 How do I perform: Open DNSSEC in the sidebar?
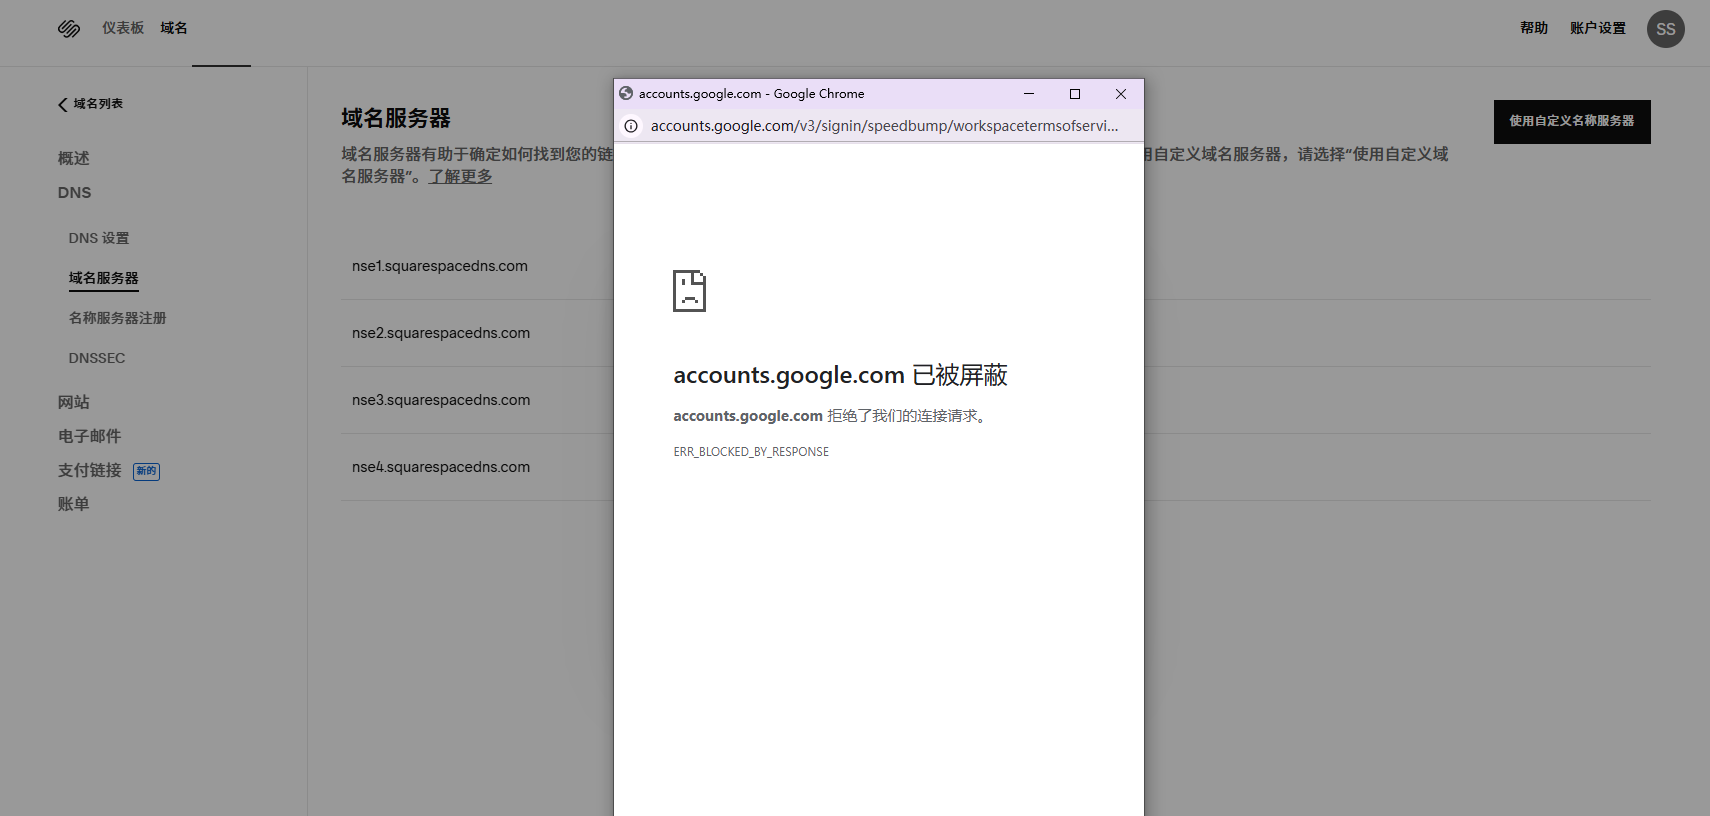click(x=97, y=358)
